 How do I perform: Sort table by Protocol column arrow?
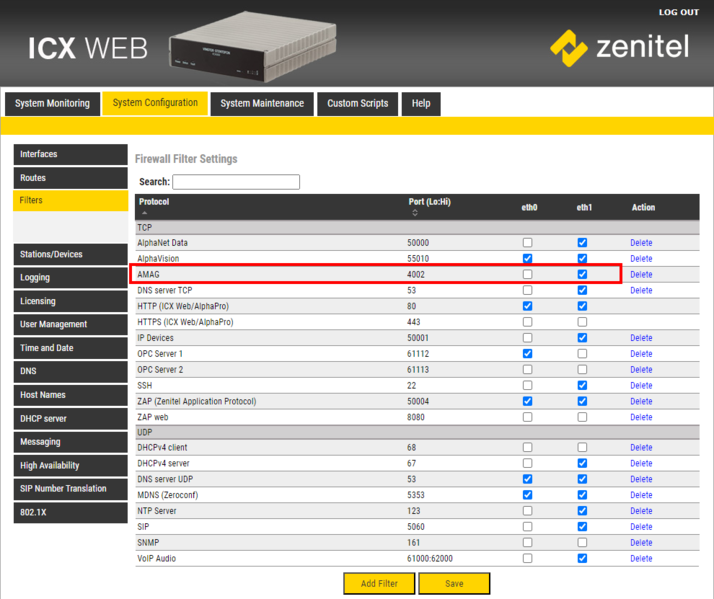click(144, 213)
